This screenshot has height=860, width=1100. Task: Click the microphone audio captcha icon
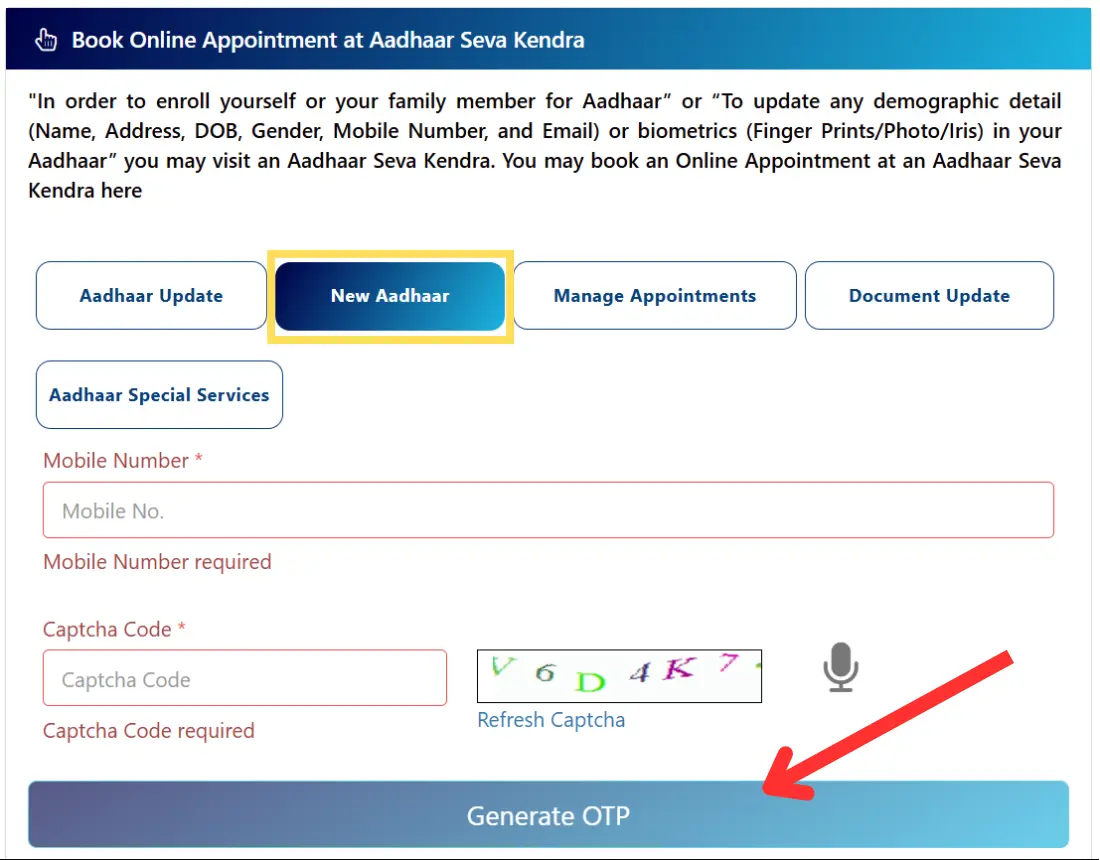[840, 667]
